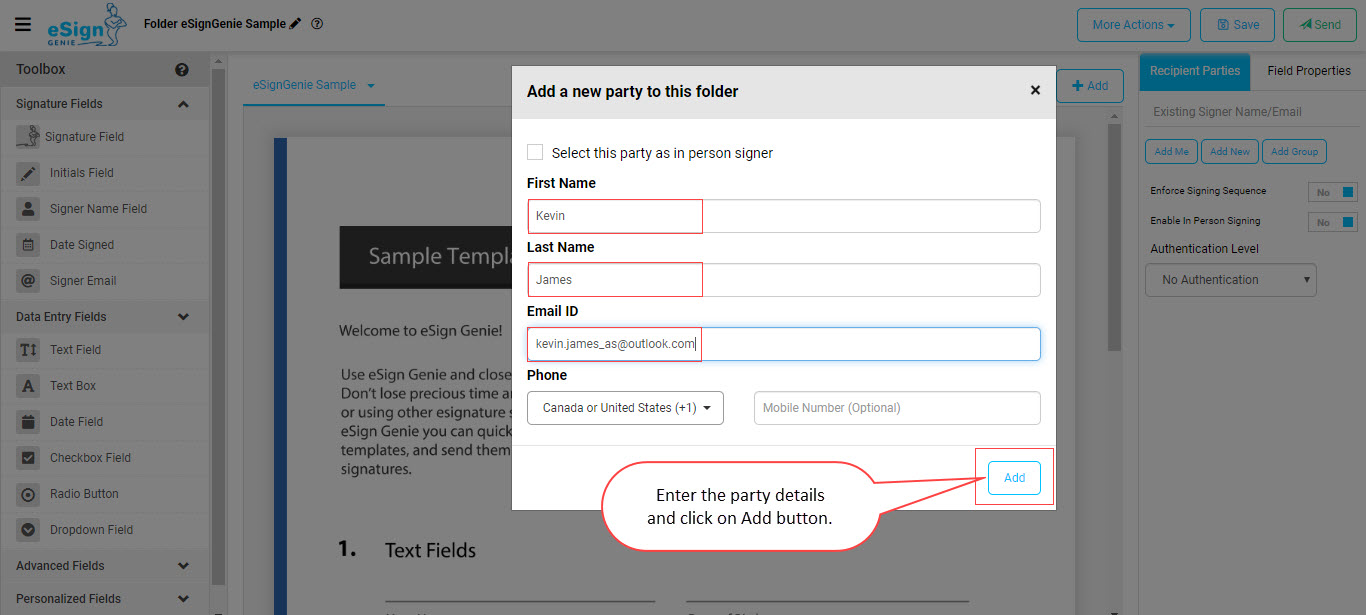Screen dimensions: 1366x615
Task: Focus Existing Signer Name/Email search field
Action: coord(1252,112)
